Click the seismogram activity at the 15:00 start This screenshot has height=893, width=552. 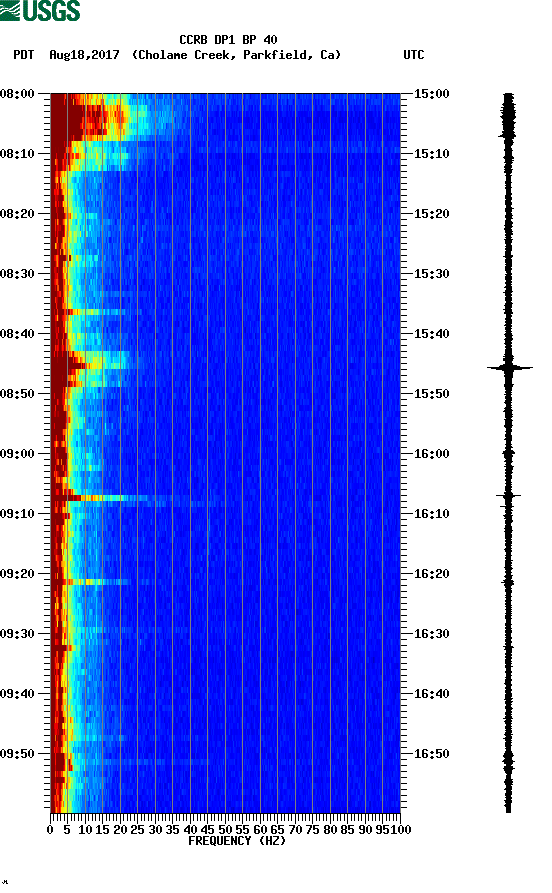point(508,117)
